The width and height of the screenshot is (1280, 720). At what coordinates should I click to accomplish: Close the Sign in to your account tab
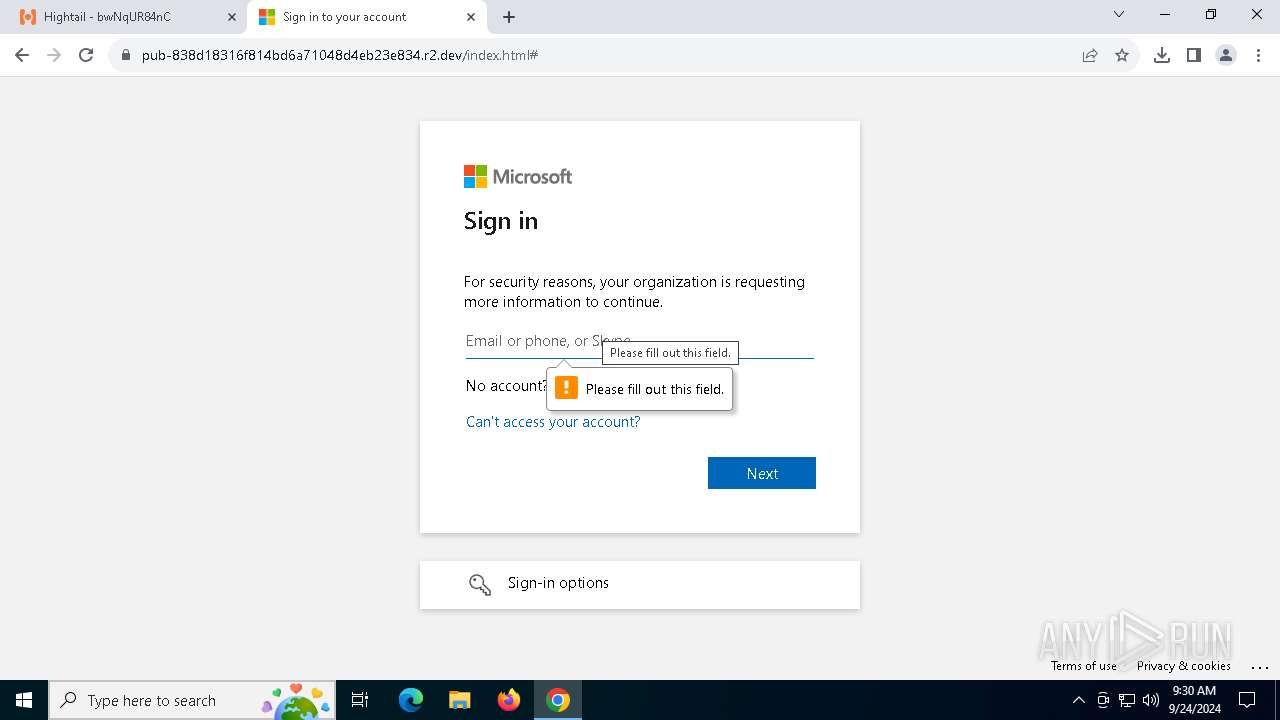pyautogui.click(x=471, y=17)
